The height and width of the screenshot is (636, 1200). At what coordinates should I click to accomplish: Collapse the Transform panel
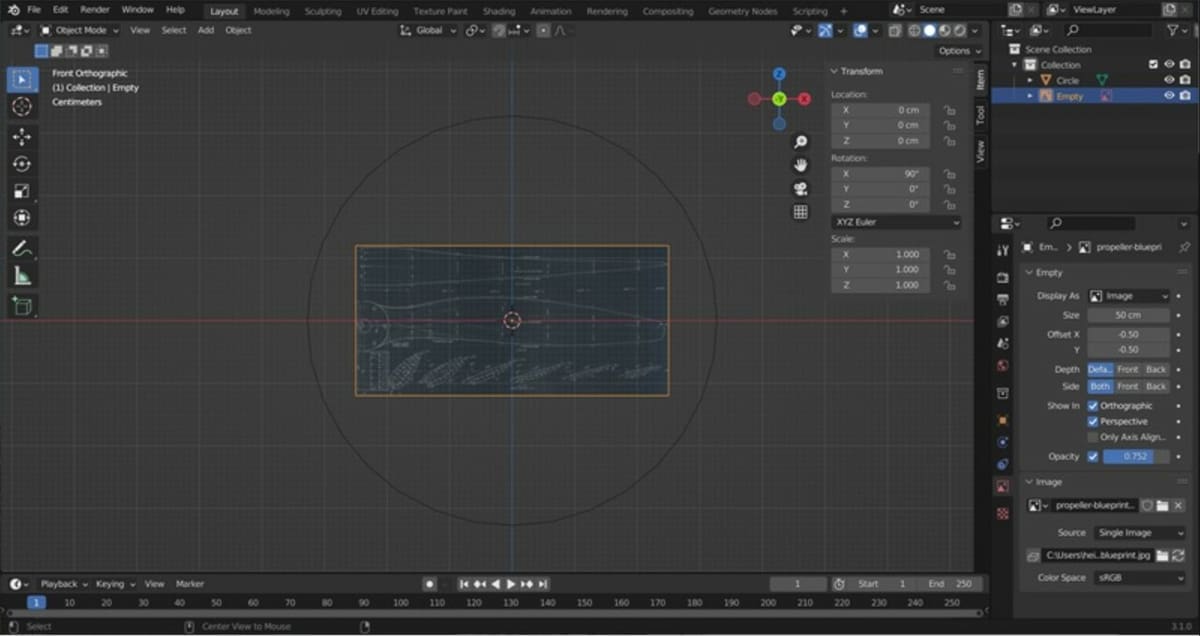862,72
